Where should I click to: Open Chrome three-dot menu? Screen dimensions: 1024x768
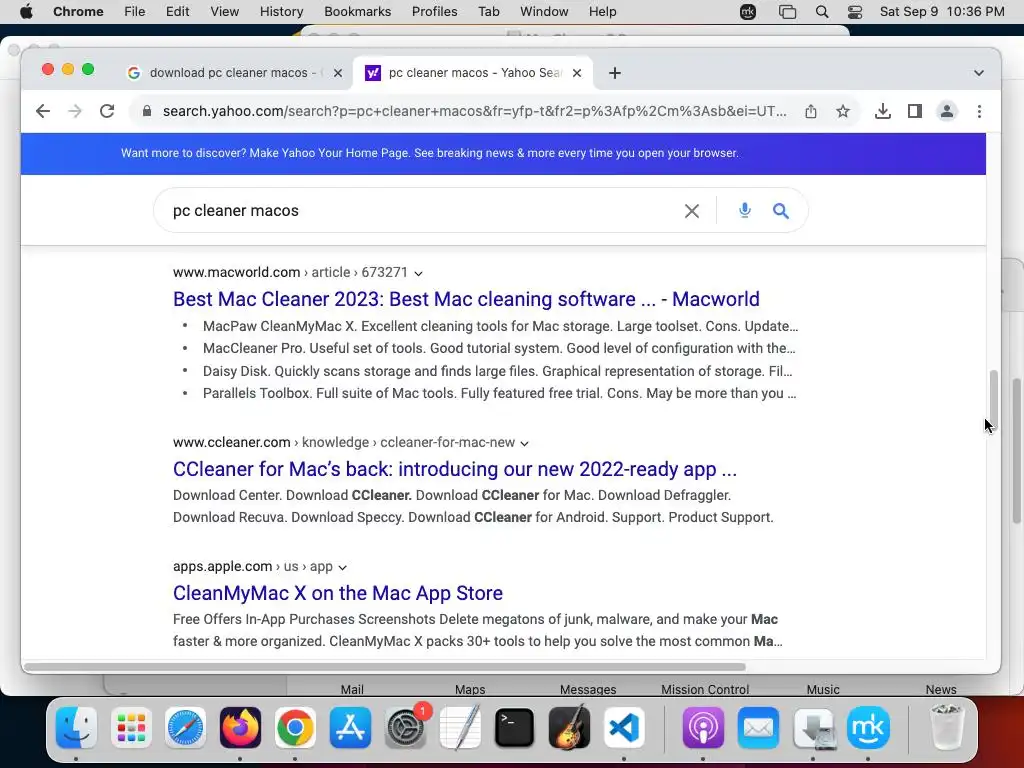tap(979, 111)
